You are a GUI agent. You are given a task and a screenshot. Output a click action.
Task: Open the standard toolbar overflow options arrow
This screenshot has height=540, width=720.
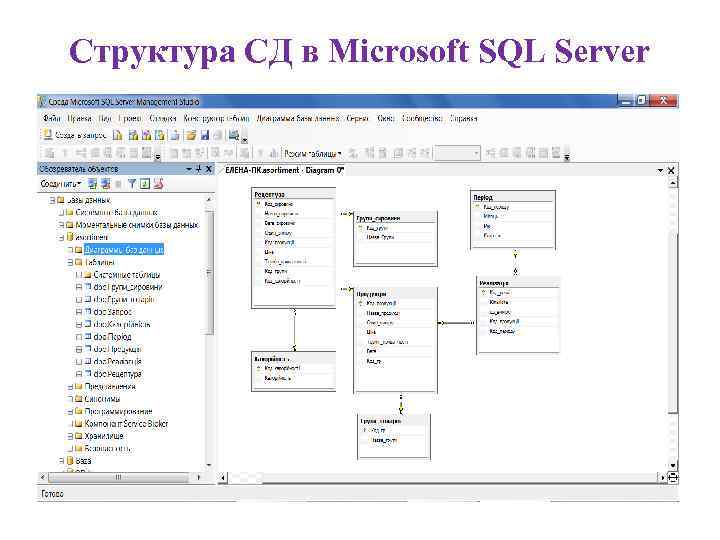click(245, 140)
